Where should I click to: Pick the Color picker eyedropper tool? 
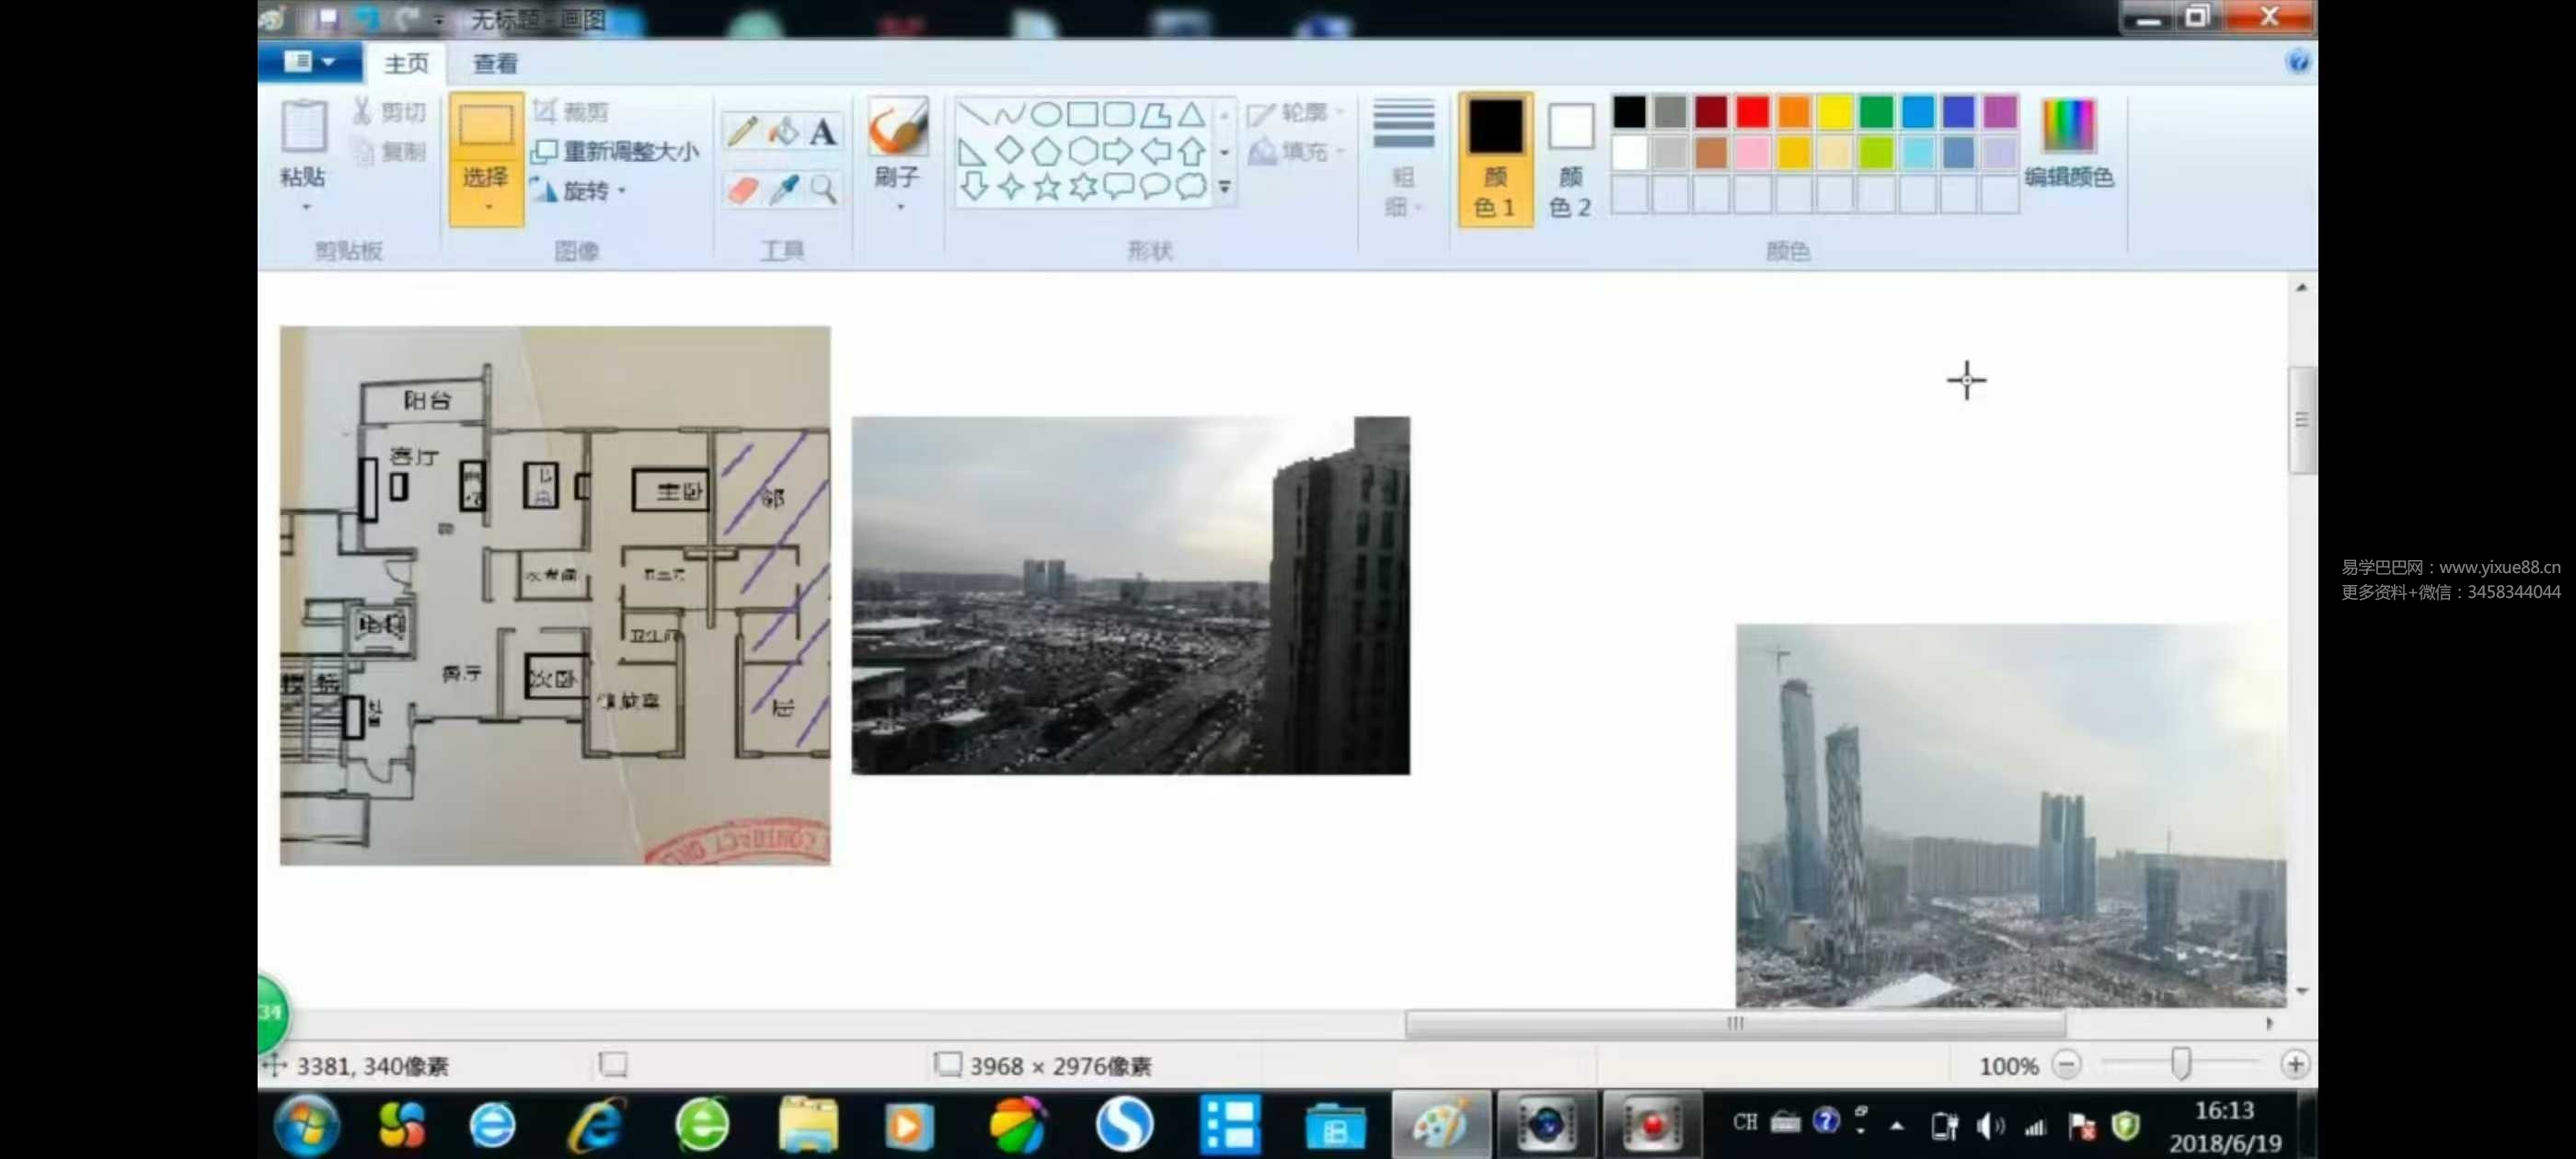[x=783, y=189]
